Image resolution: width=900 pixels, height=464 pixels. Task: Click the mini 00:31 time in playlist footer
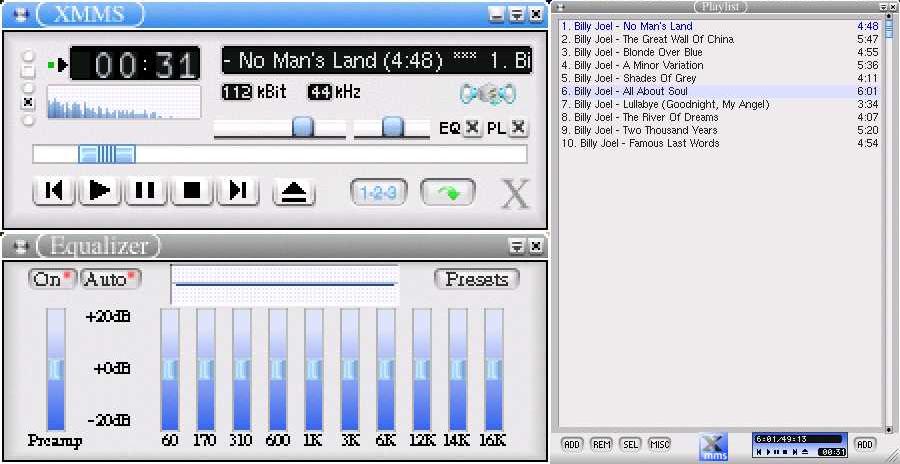click(832, 452)
